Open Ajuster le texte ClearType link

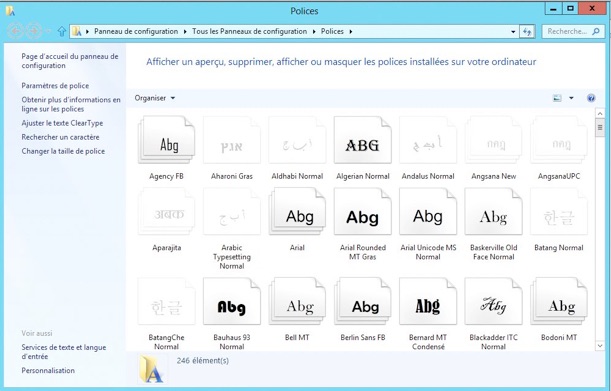pos(62,123)
